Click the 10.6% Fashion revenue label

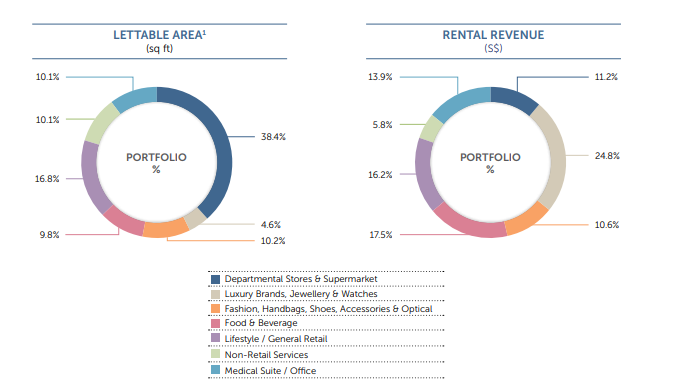click(607, 225)
